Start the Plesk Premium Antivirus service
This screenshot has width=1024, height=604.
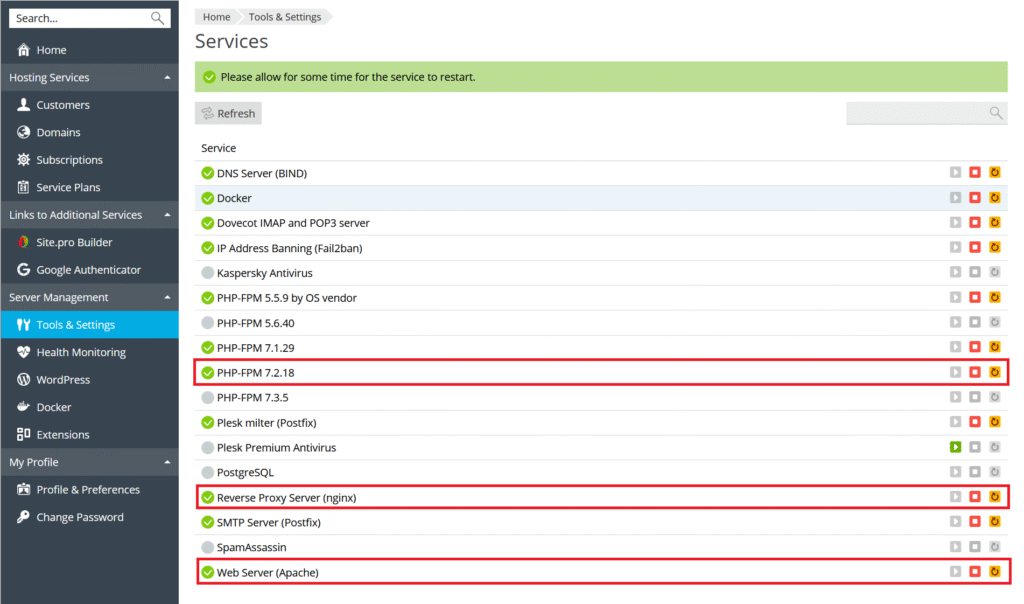[x=955, y=447]
